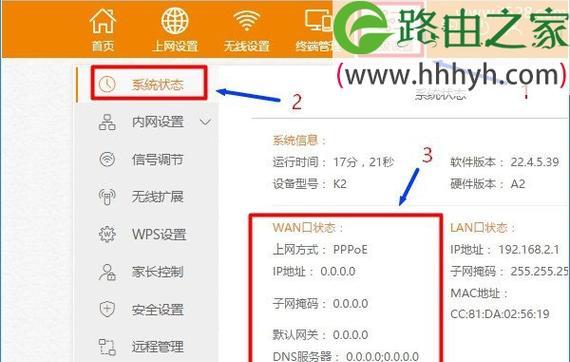Click the 运行时间 label
The image size is (570, 362).
click(x=300, y=162)
